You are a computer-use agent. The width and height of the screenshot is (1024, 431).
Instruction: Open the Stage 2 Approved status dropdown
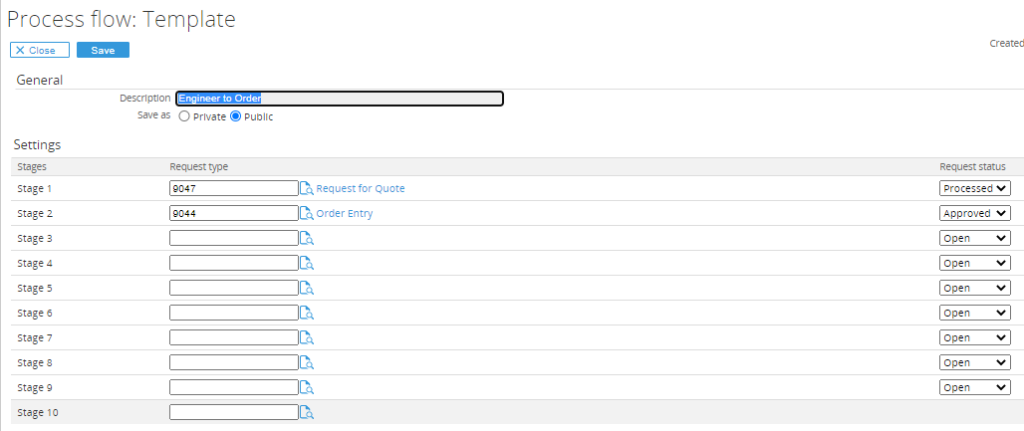point(975,213)
